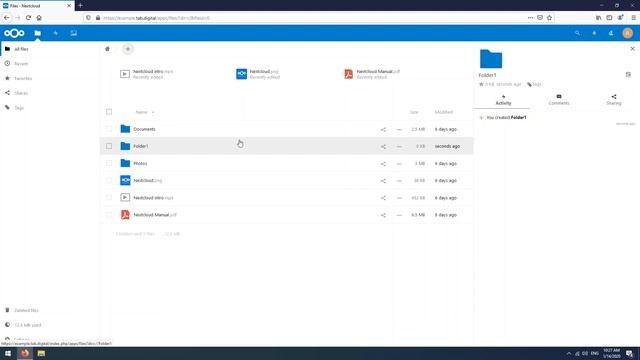
Task: Tick the checkbox for Folder1
Action: coord(109,146)
